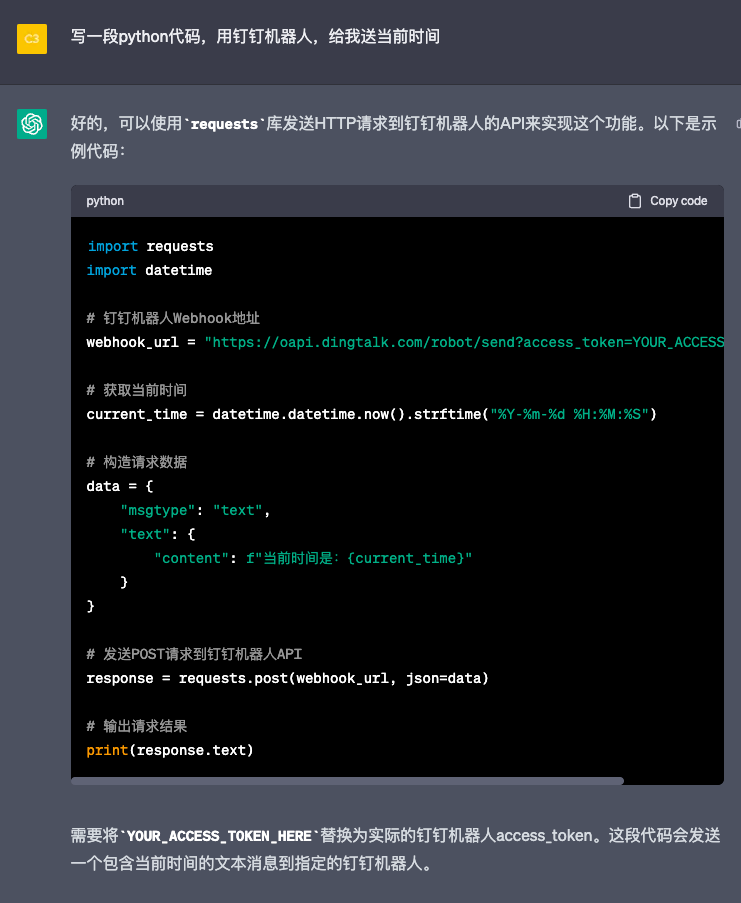This screenshot has height=903, width=741.
Task: Click the user prompt about 钉钉机器人
Action: click(x=255, y=37)
